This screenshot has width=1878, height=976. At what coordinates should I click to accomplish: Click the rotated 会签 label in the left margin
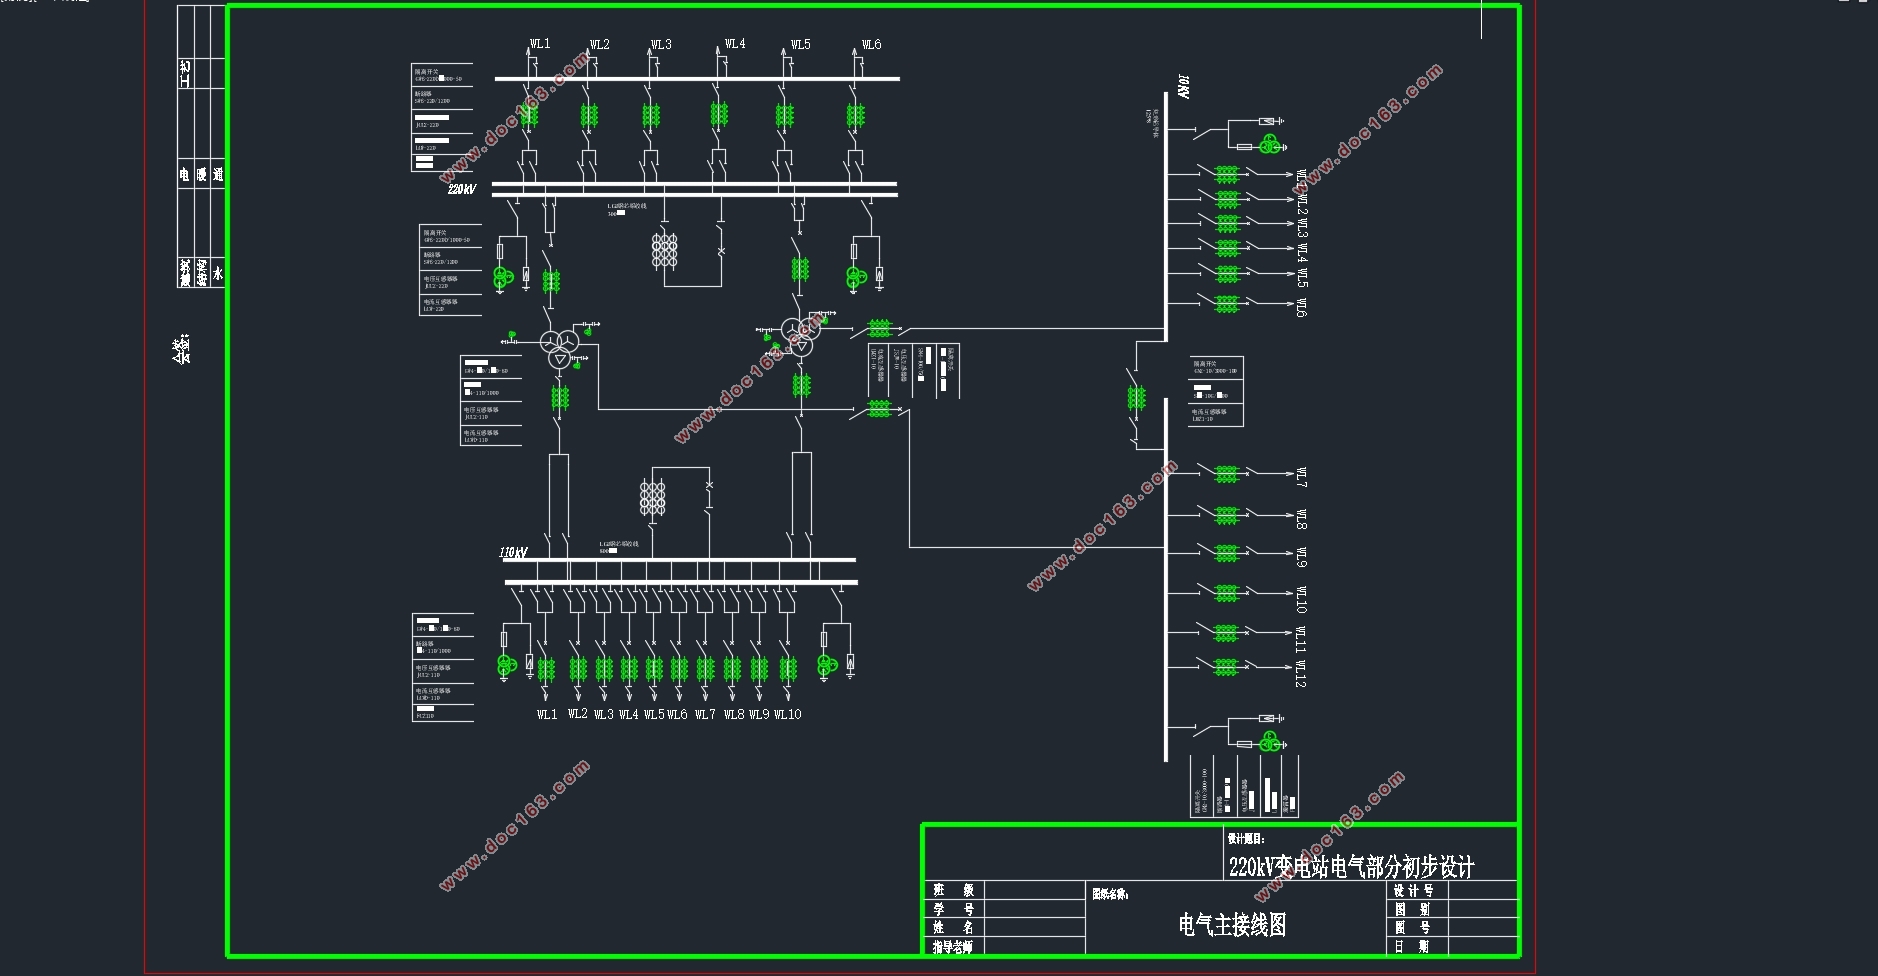click(x=181, y=348)
